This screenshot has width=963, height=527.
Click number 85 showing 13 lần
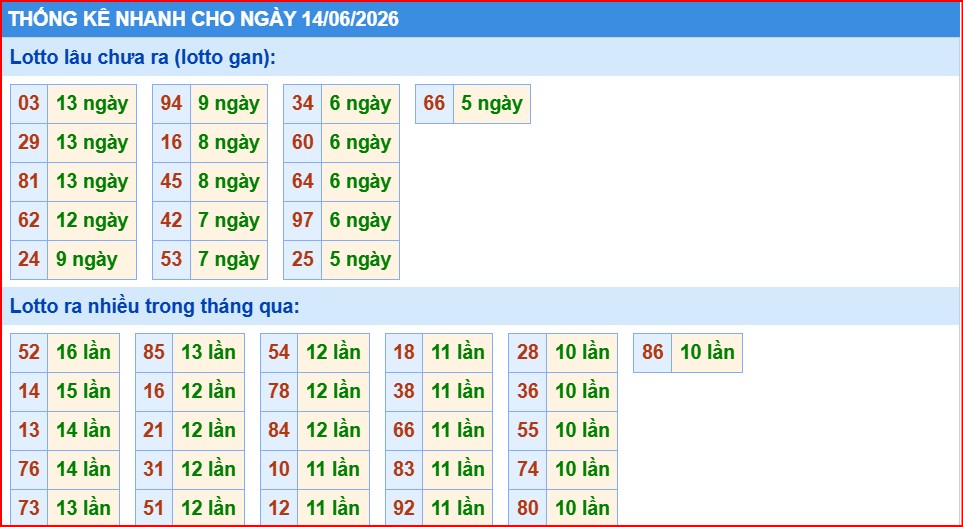click(154, 353)
